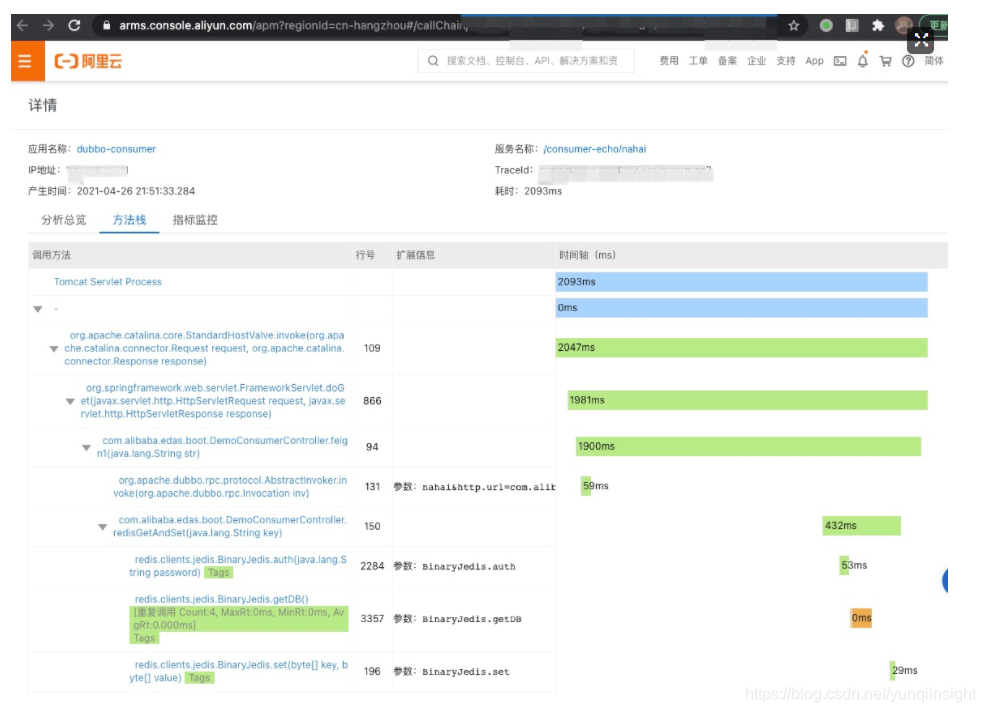Image resolution: width=986 pixels, height=712 pixels.
Task: Click the BinaryJedis.auth method link
Action: 238,565
